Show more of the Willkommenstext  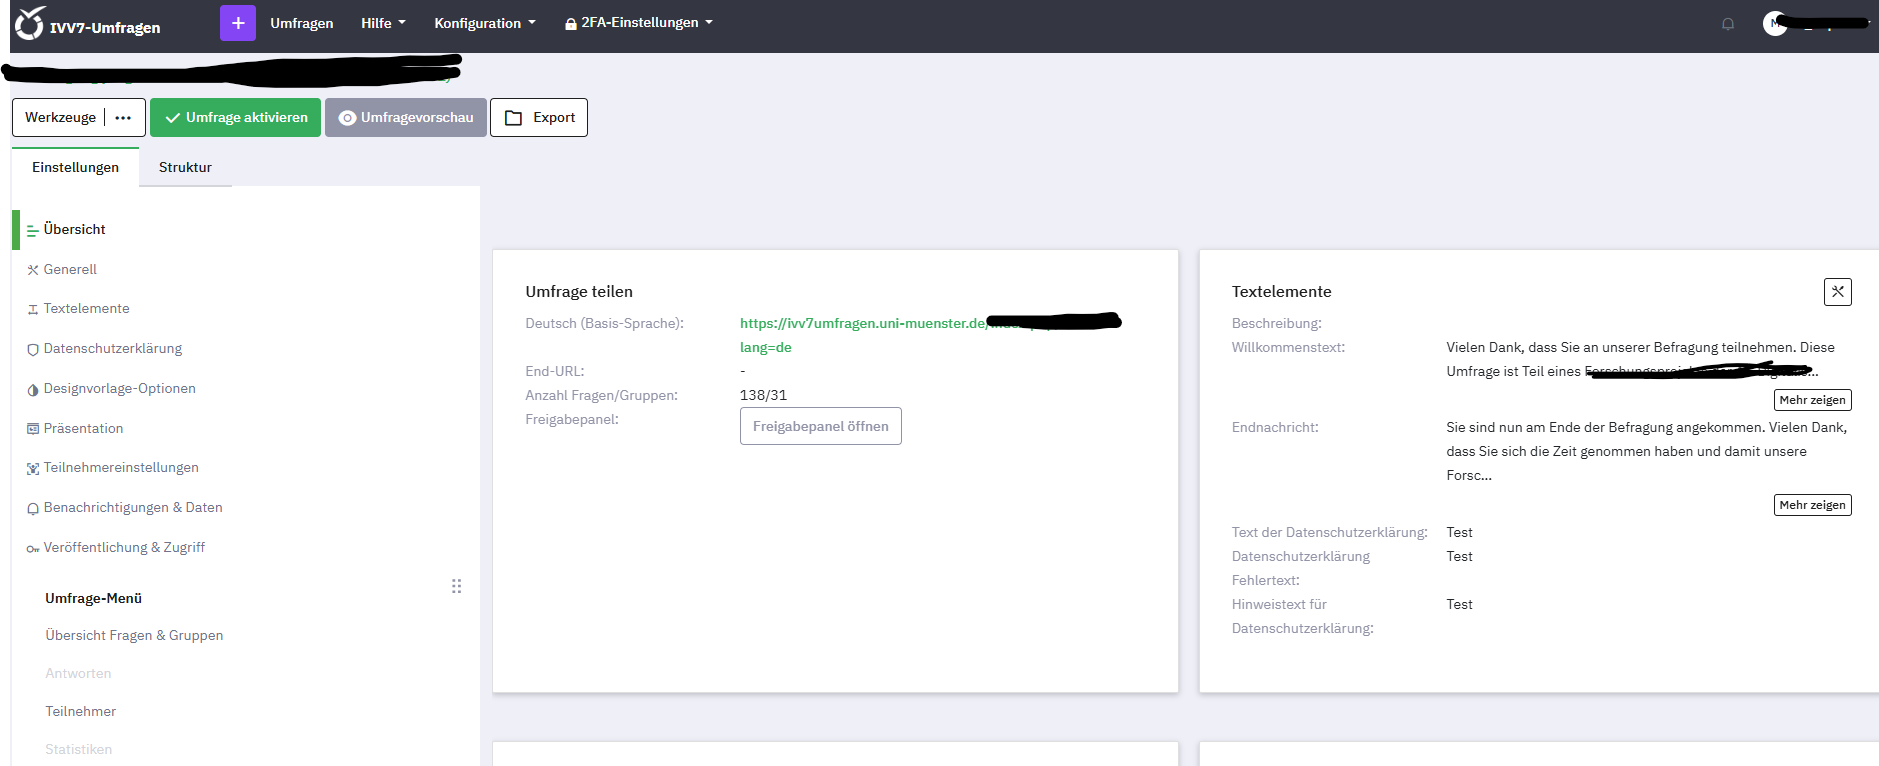coord(1812,400)
